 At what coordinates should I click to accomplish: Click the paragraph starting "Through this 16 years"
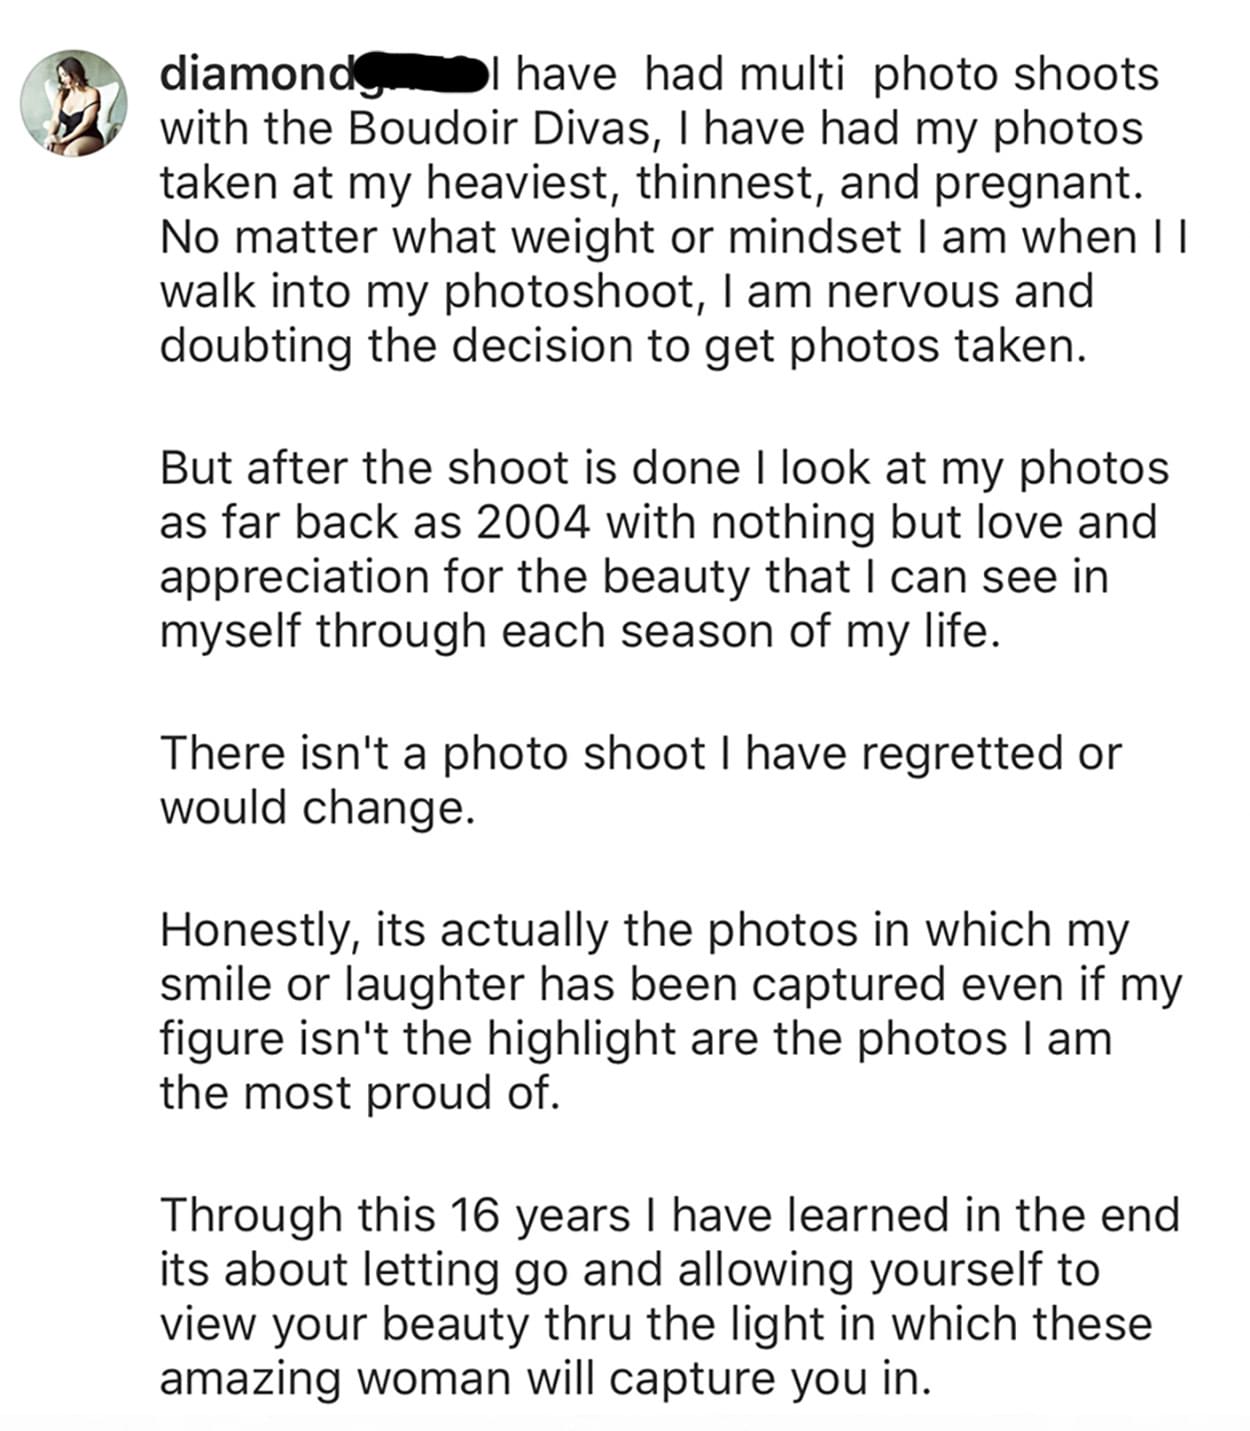point(670,1296)
